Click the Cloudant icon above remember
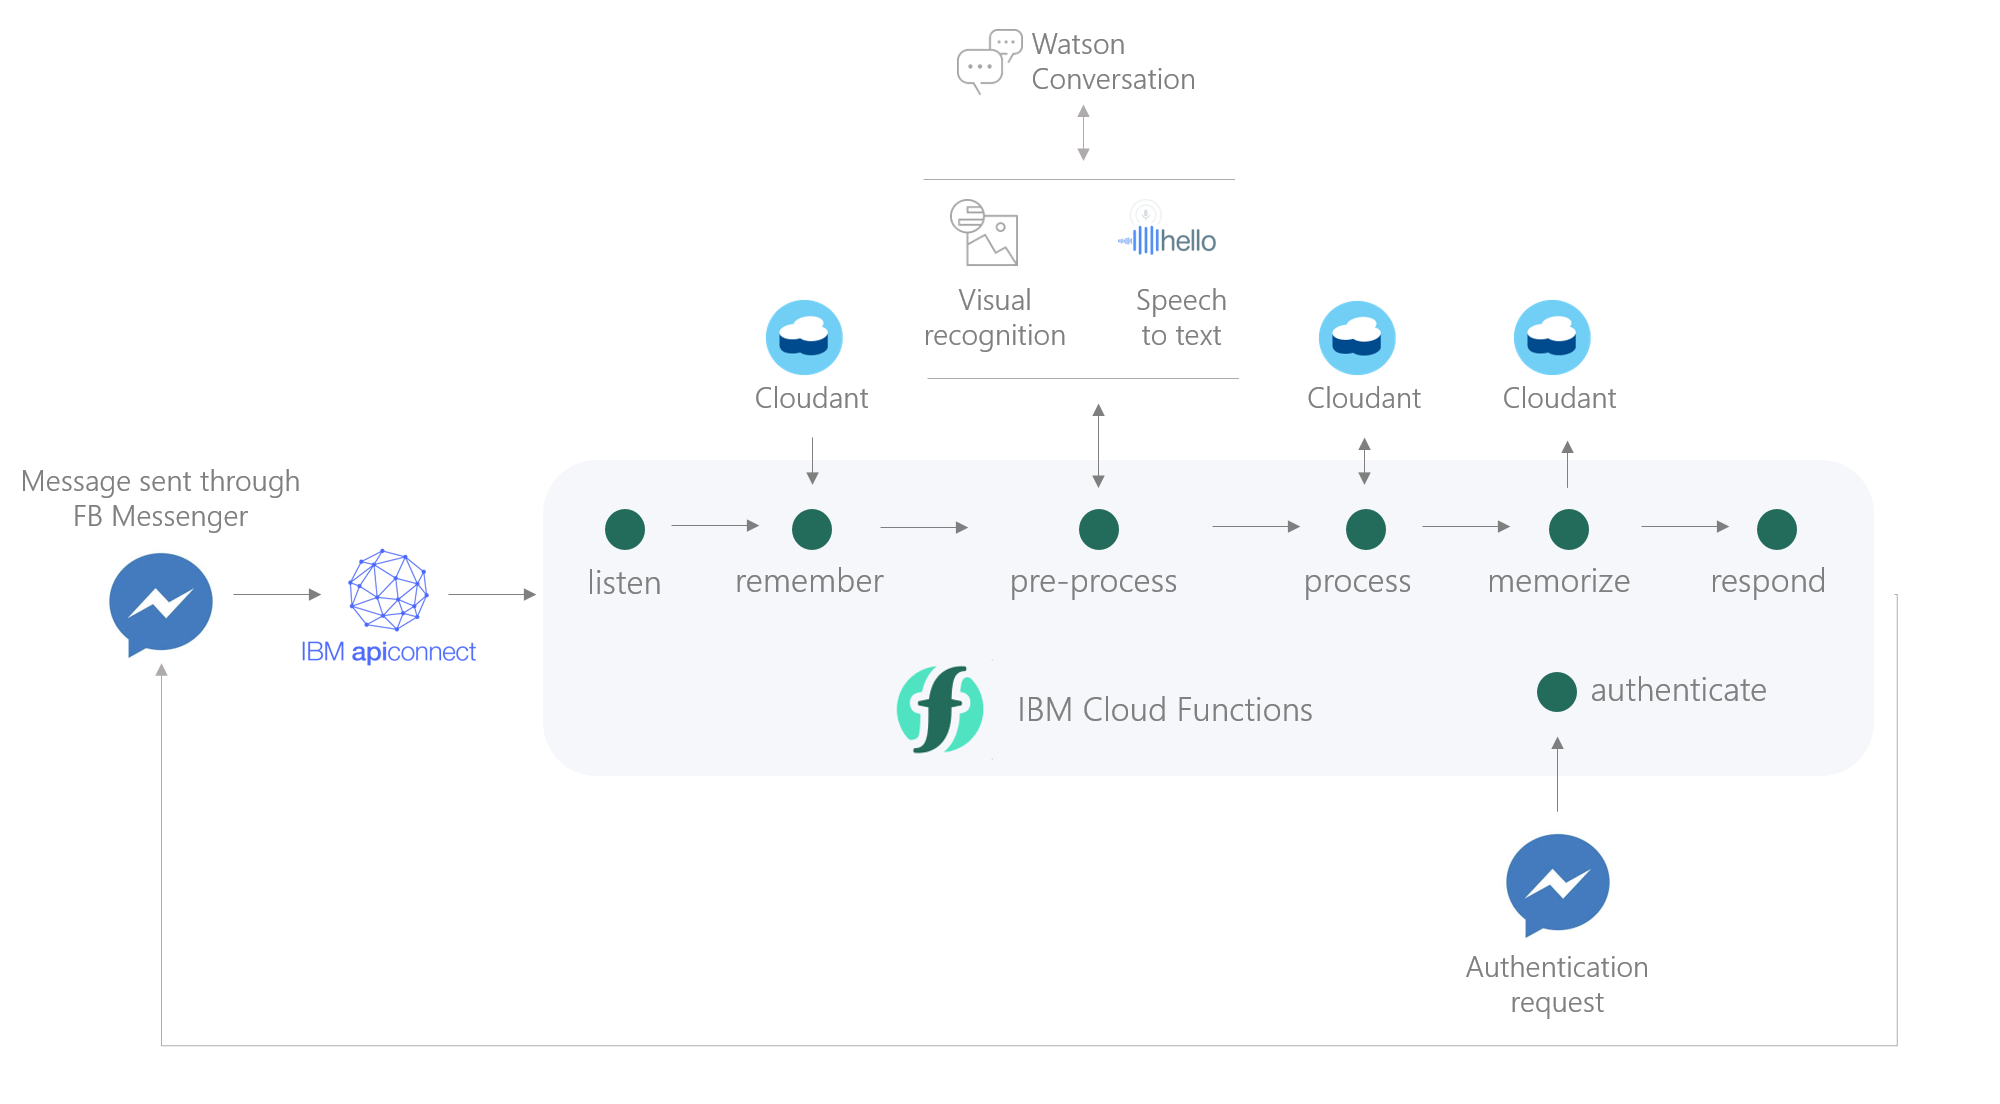 (804, 338)
